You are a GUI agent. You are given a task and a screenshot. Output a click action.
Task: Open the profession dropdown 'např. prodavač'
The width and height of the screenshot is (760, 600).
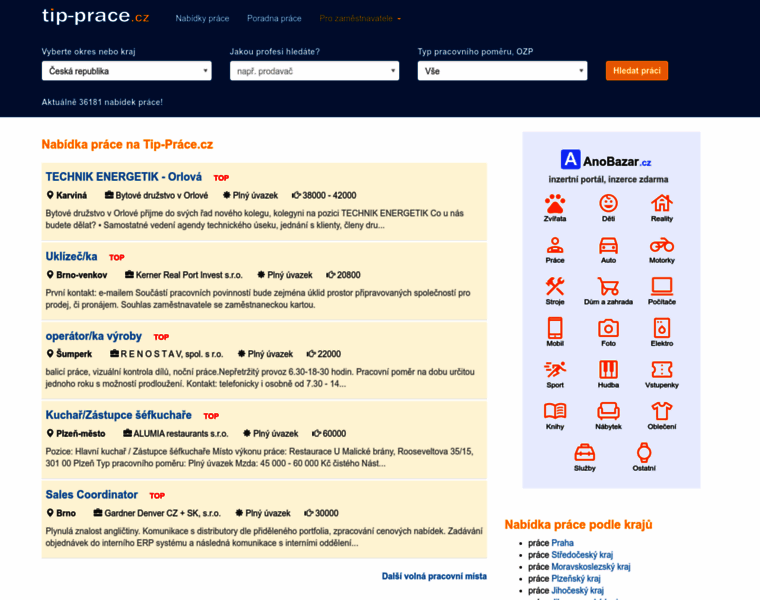coord(315,71)
